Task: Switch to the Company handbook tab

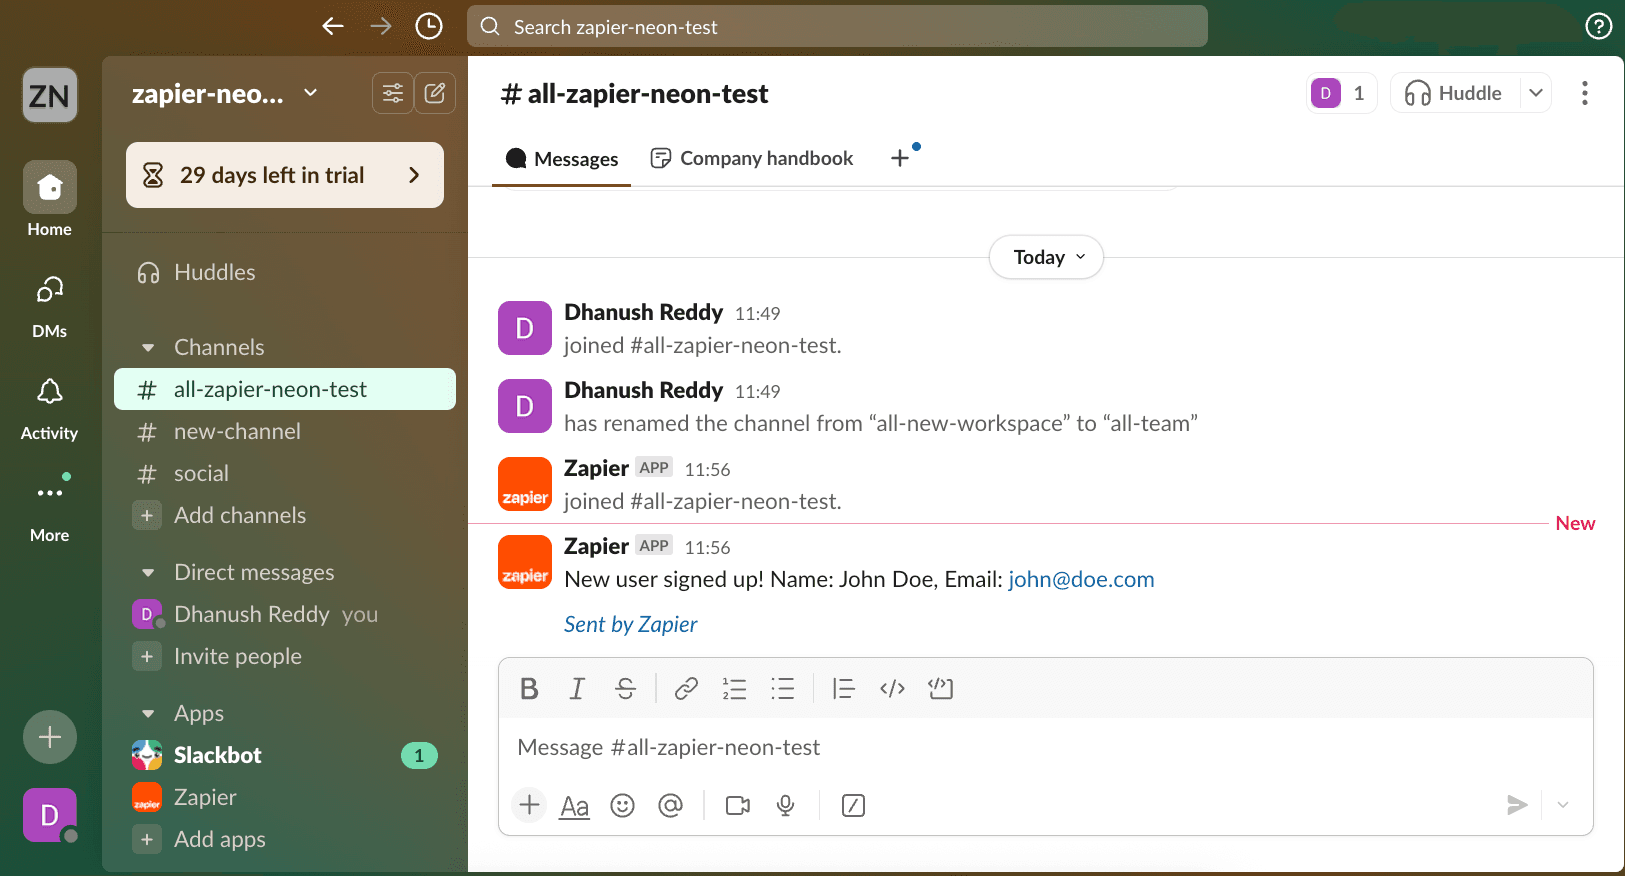Action: [x=752, y=158]
